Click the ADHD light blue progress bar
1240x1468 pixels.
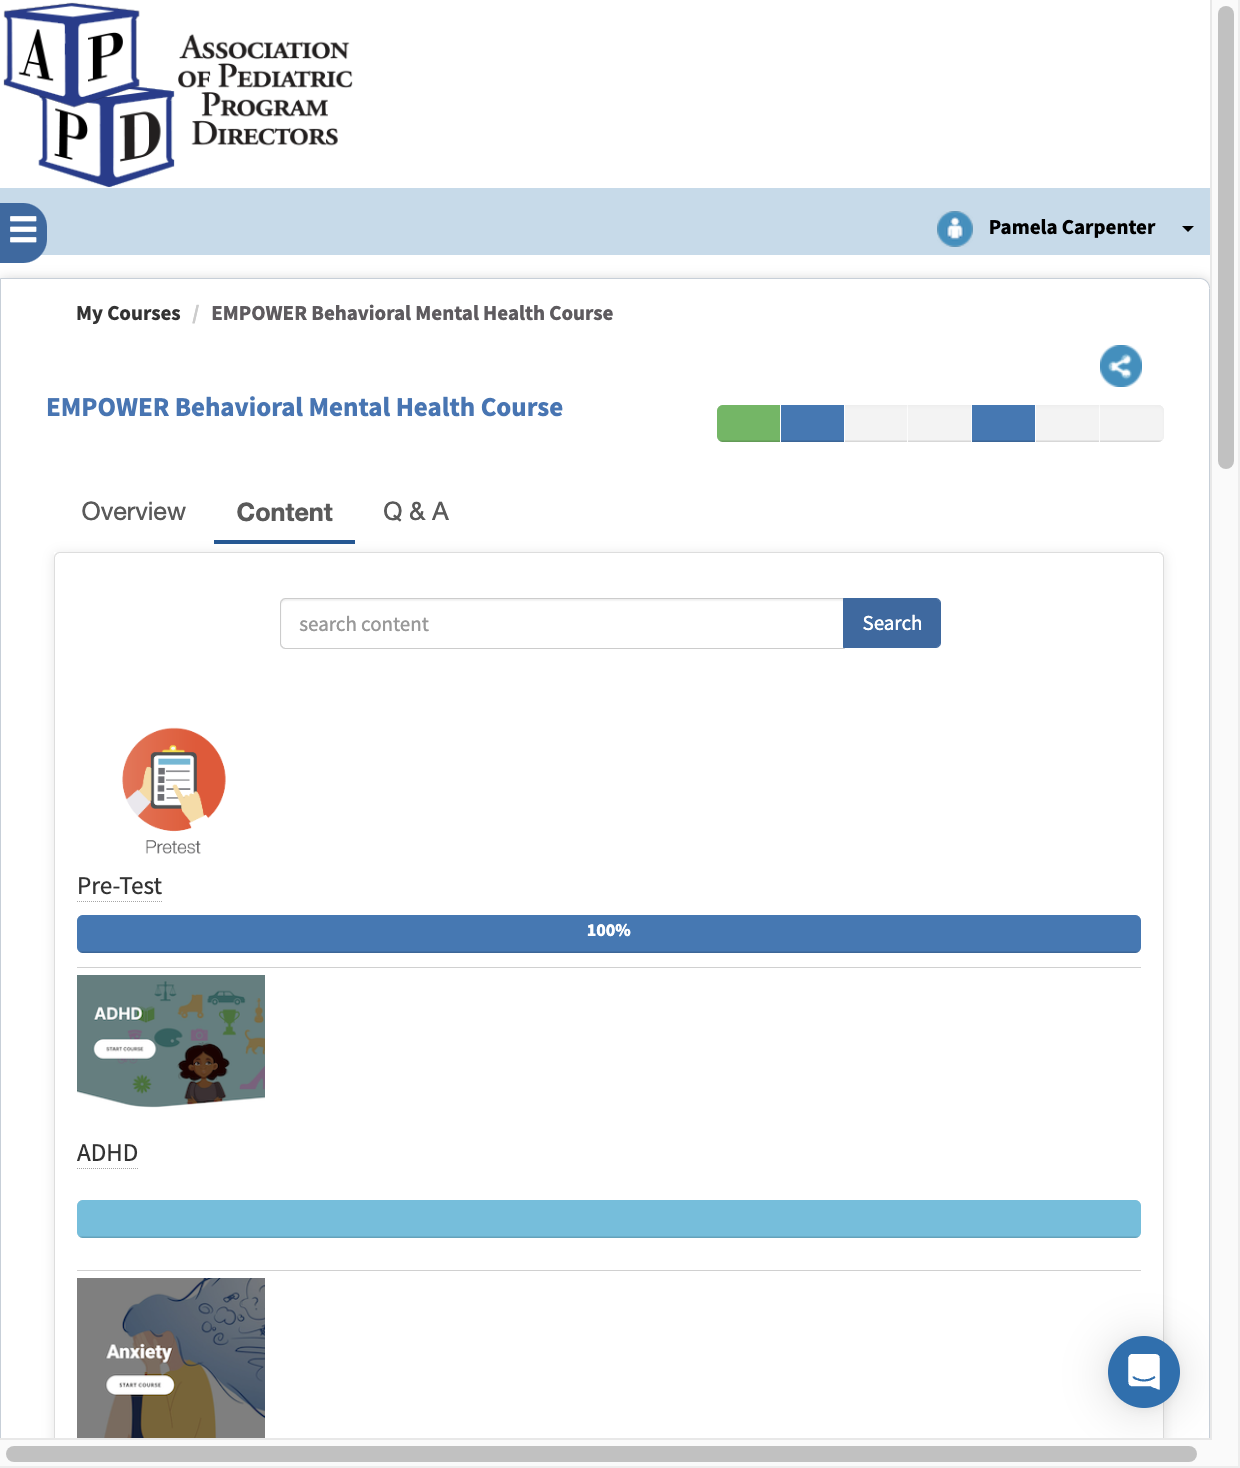(x=609, y=1218)
